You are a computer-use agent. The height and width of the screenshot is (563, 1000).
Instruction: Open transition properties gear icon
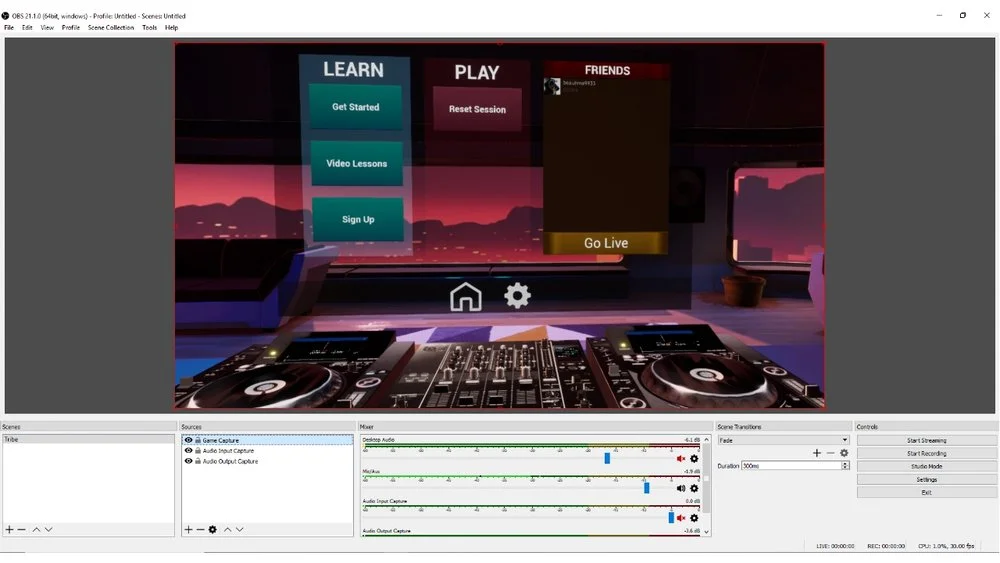click(844, 453)
